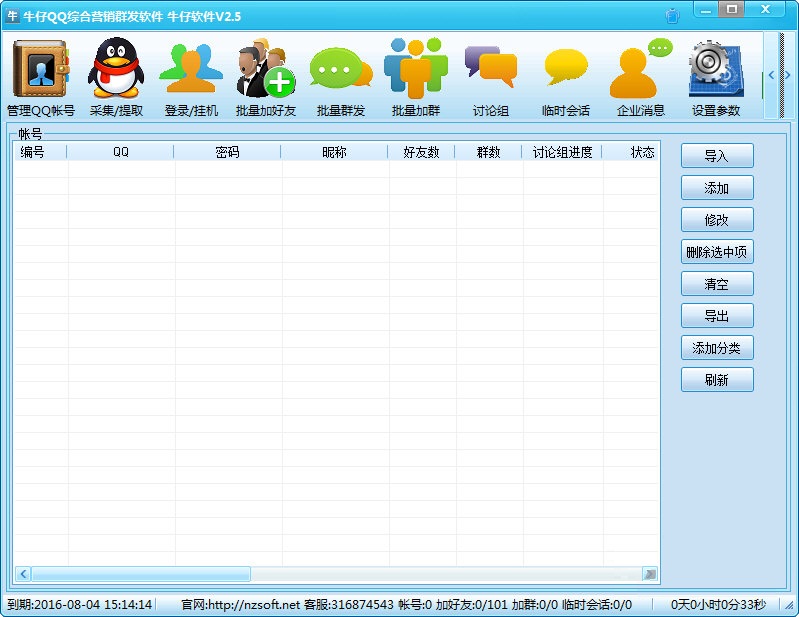The image size is (799, 617).
Task: Click the window resize grip icon
Action: pos(790,606)
